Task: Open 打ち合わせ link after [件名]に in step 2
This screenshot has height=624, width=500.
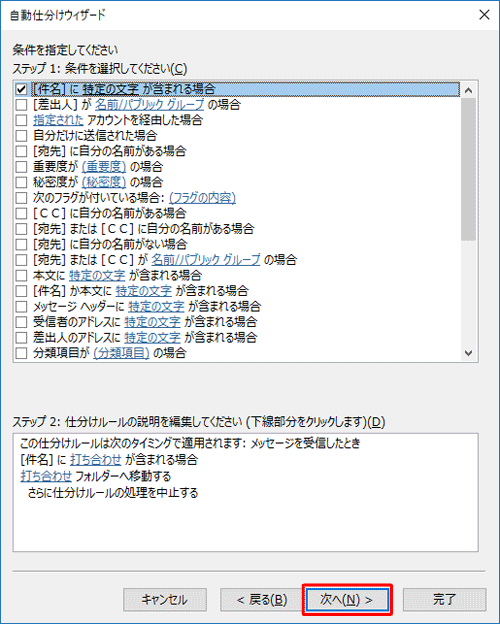Action: pyautogui.click(x=96, y=460)
